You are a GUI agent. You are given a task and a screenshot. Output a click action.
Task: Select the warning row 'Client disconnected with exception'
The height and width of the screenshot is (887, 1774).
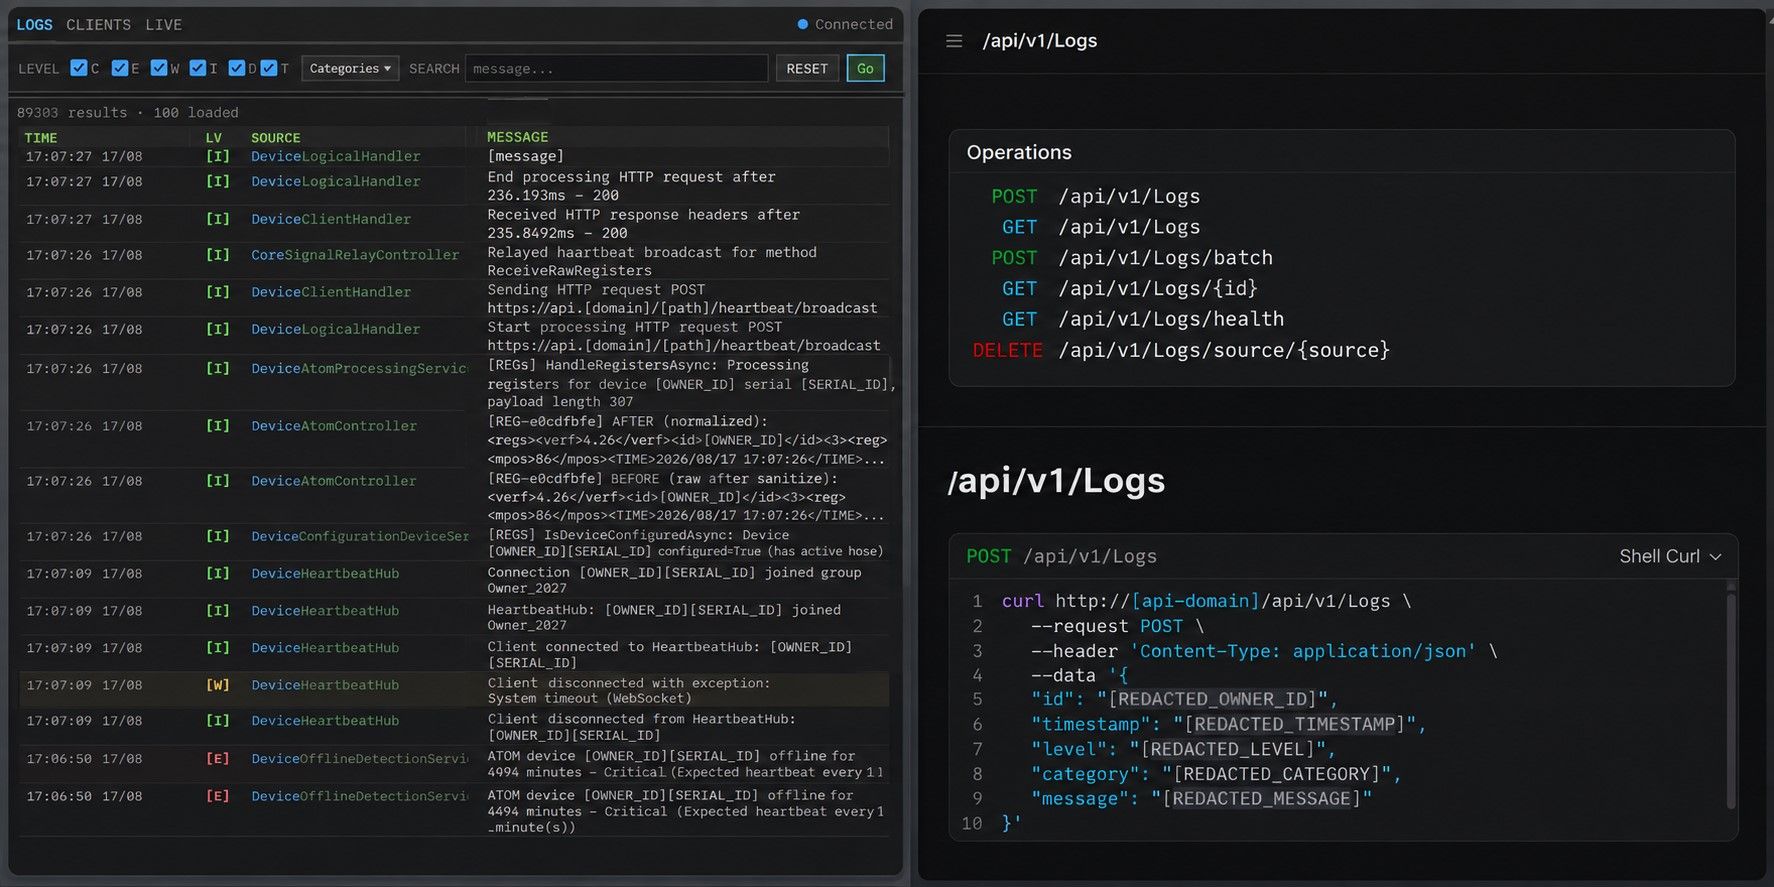pos(454,690)
